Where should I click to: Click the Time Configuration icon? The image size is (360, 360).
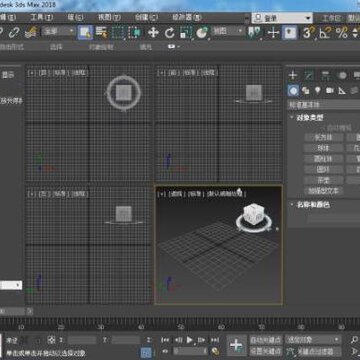215,351
